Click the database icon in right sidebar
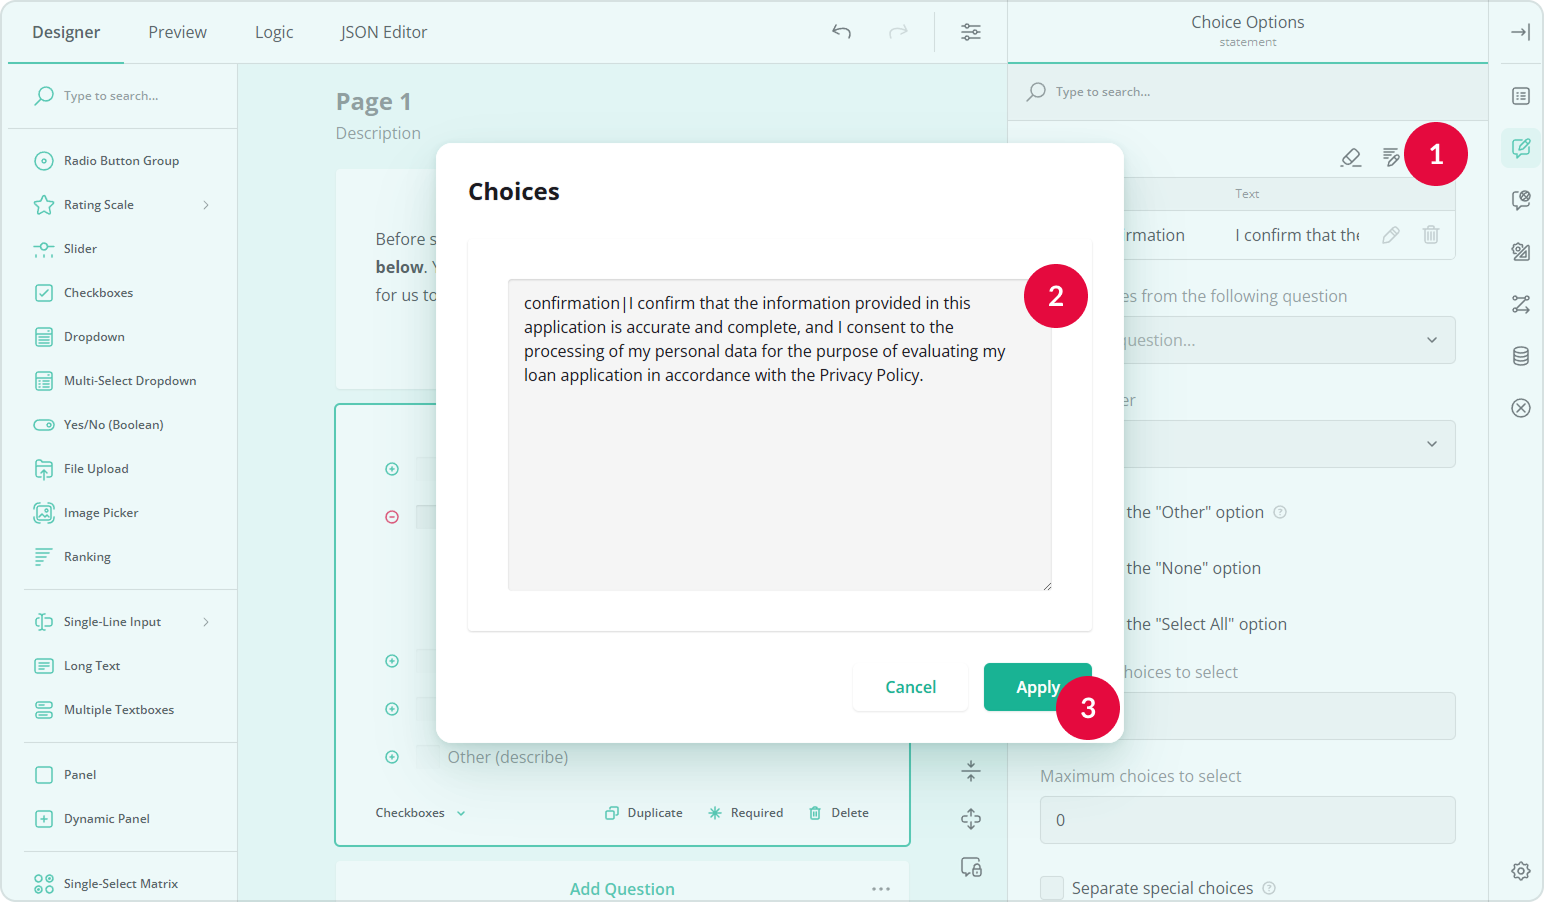Screen dimensions: 1544x902 [1520, 356]
